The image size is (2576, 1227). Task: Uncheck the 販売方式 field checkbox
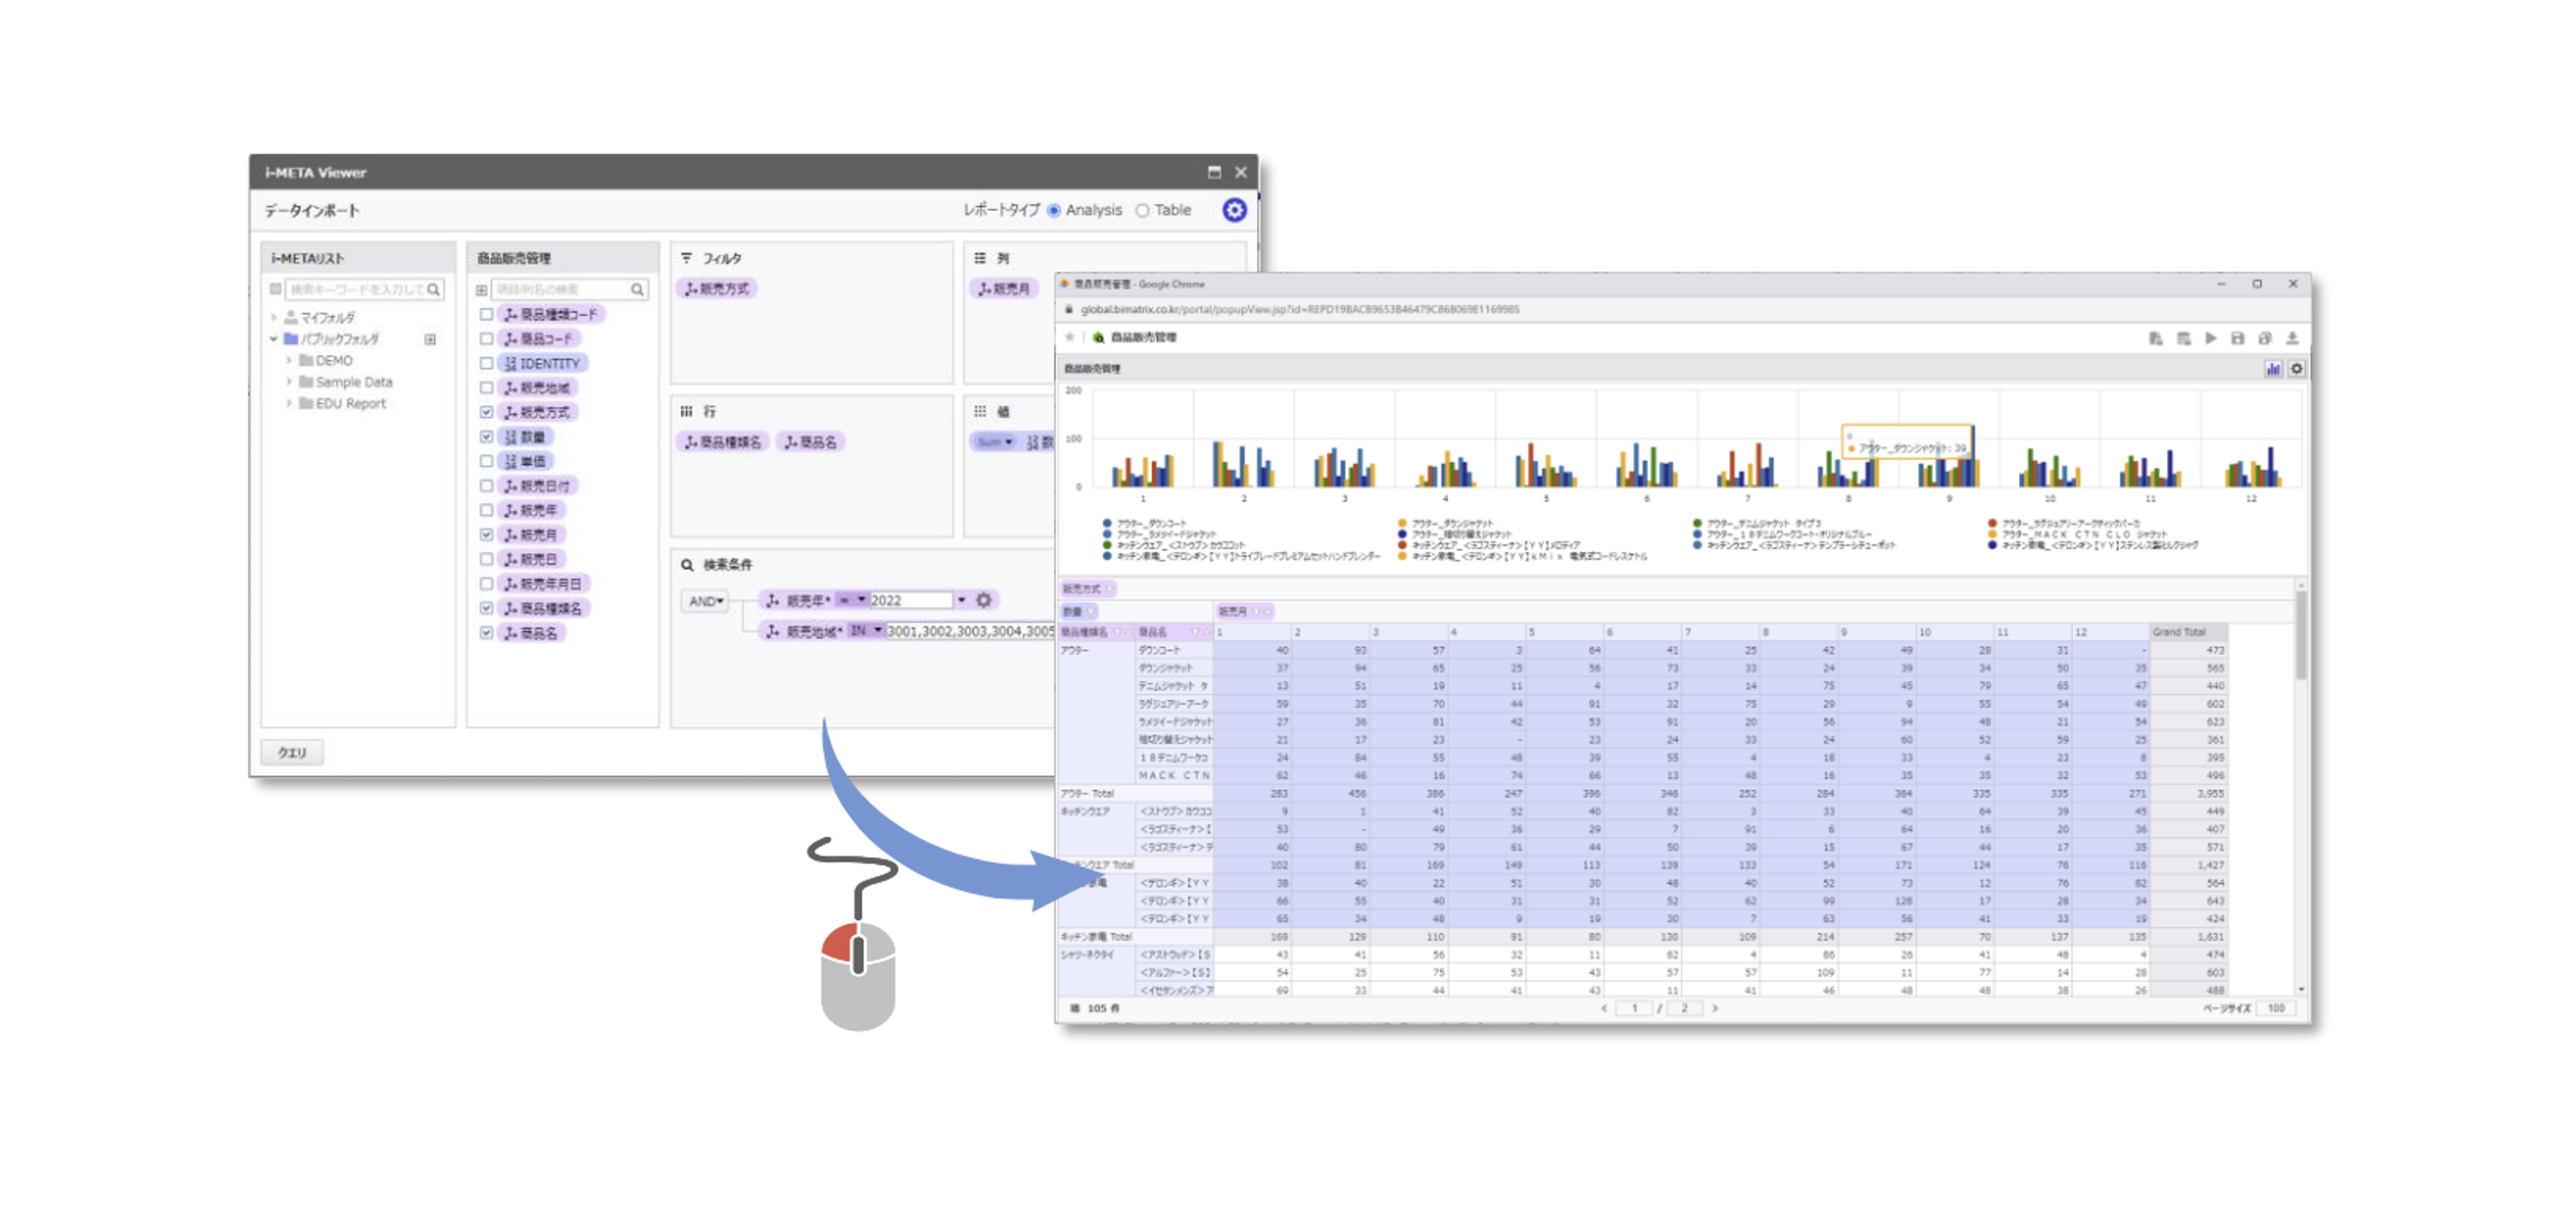pyautogui.click(x=486, y=412)
